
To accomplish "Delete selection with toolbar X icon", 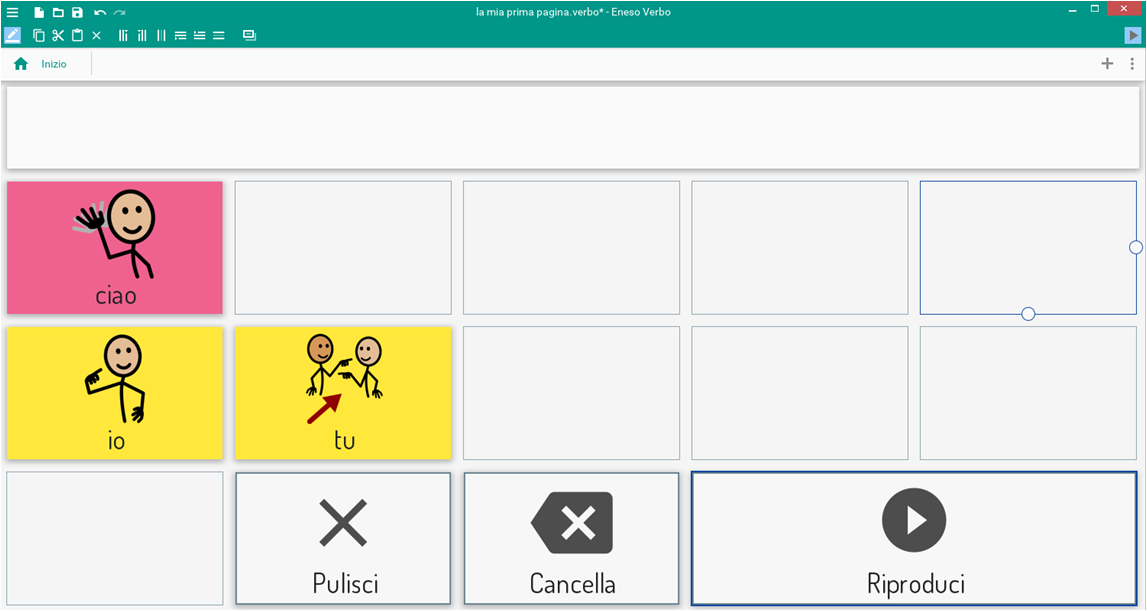I will click(97, 35).
